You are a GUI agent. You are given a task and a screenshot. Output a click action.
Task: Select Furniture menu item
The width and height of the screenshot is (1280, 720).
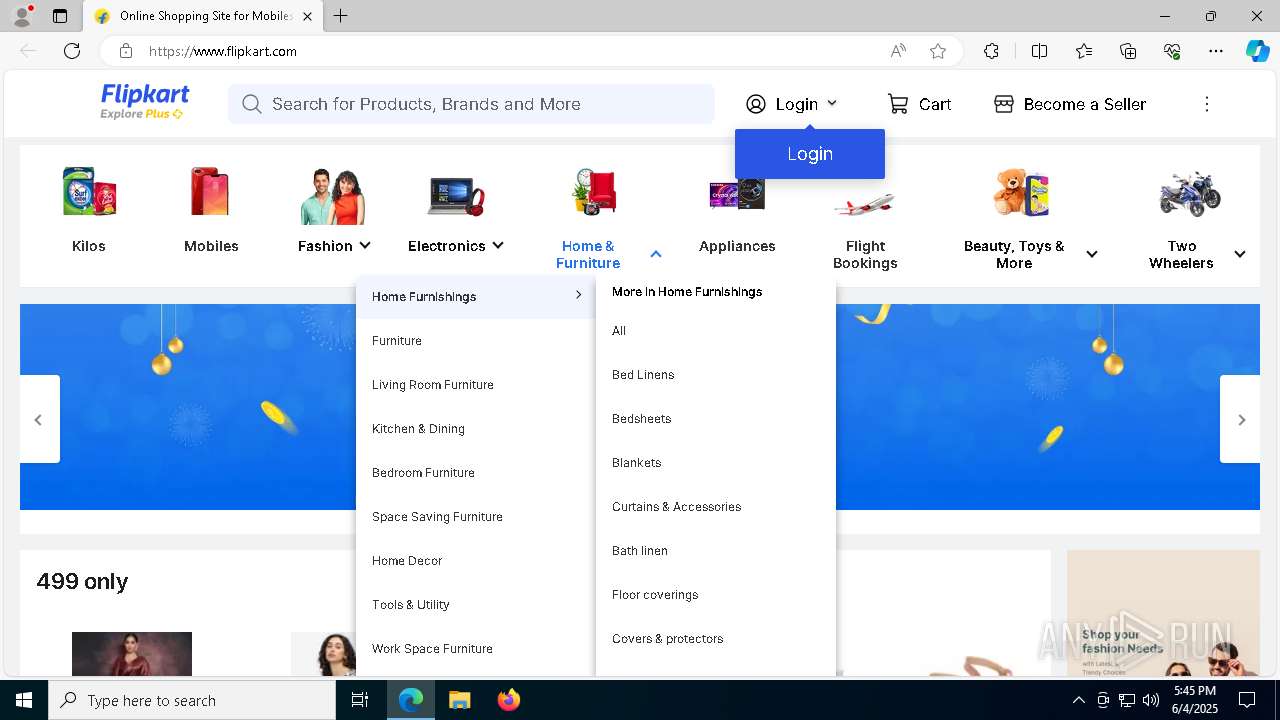(x=397, y=341)
